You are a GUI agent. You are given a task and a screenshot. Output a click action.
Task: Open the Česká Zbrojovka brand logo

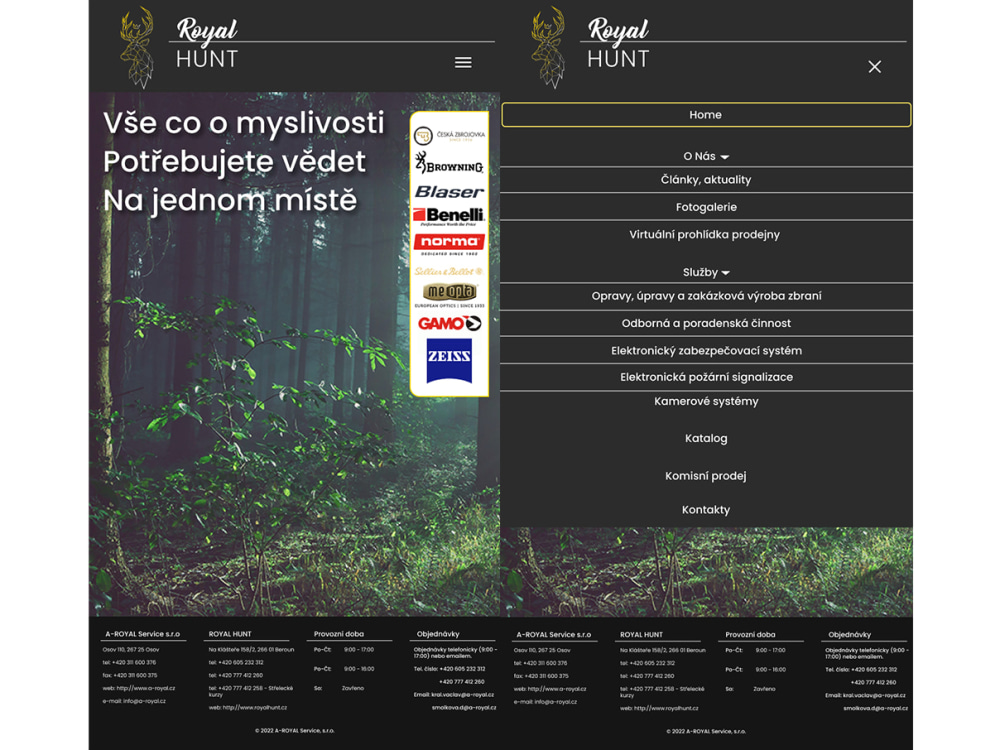point(449,135)
